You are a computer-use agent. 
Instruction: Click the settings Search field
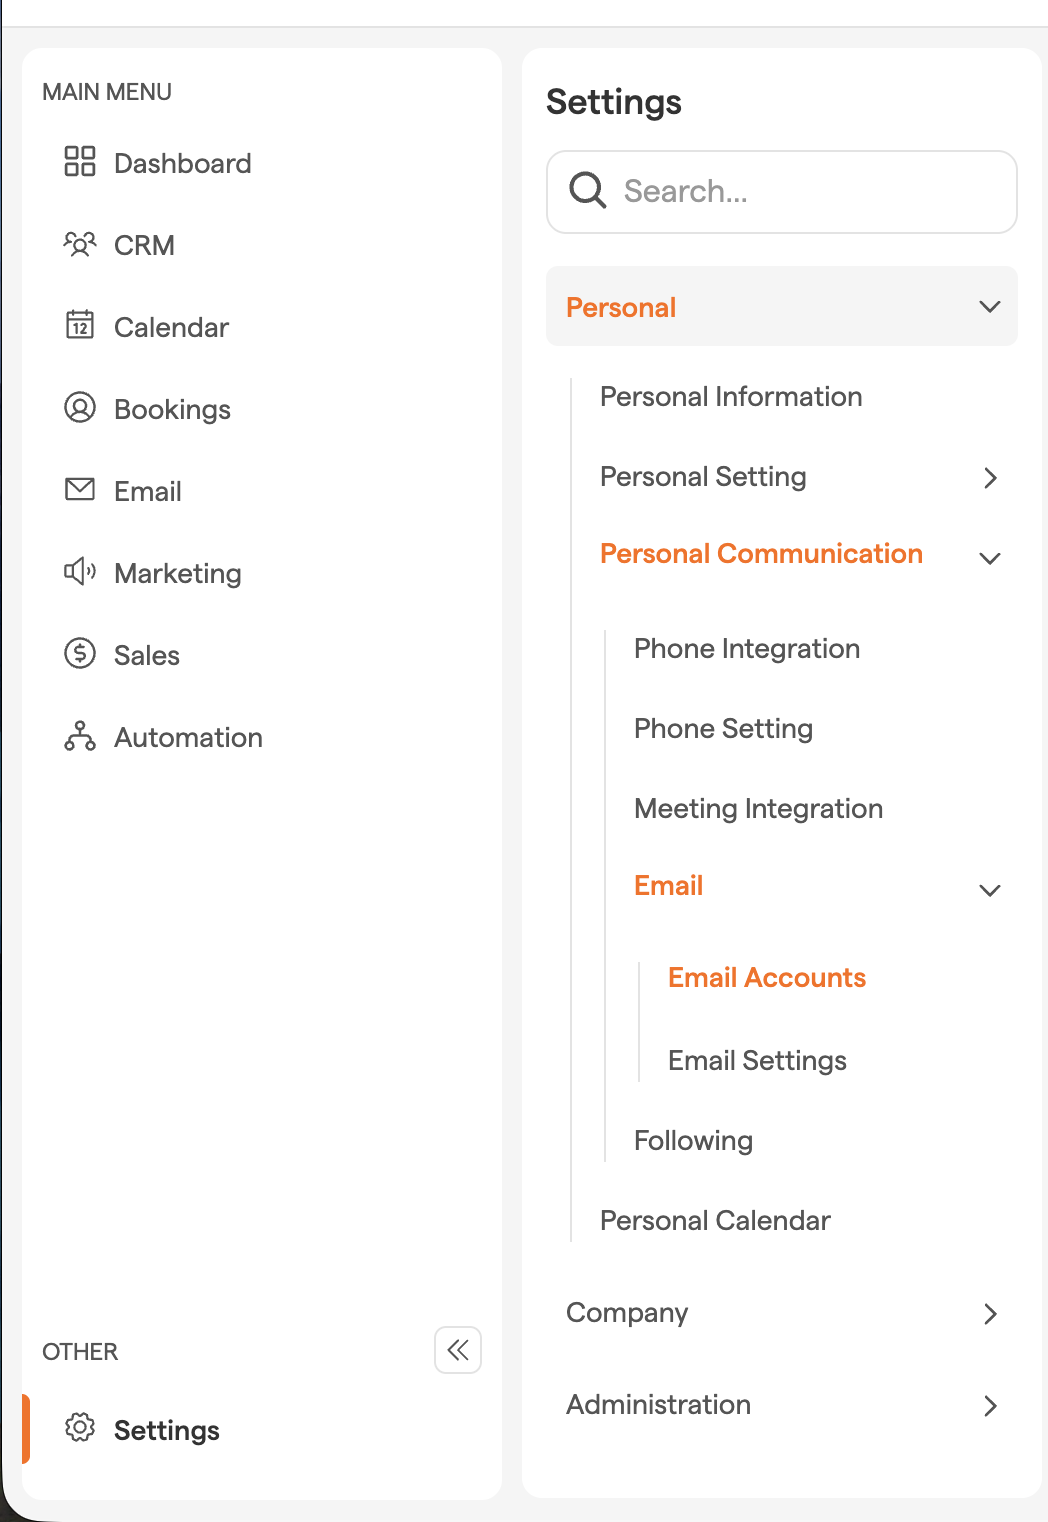point(800,191)
